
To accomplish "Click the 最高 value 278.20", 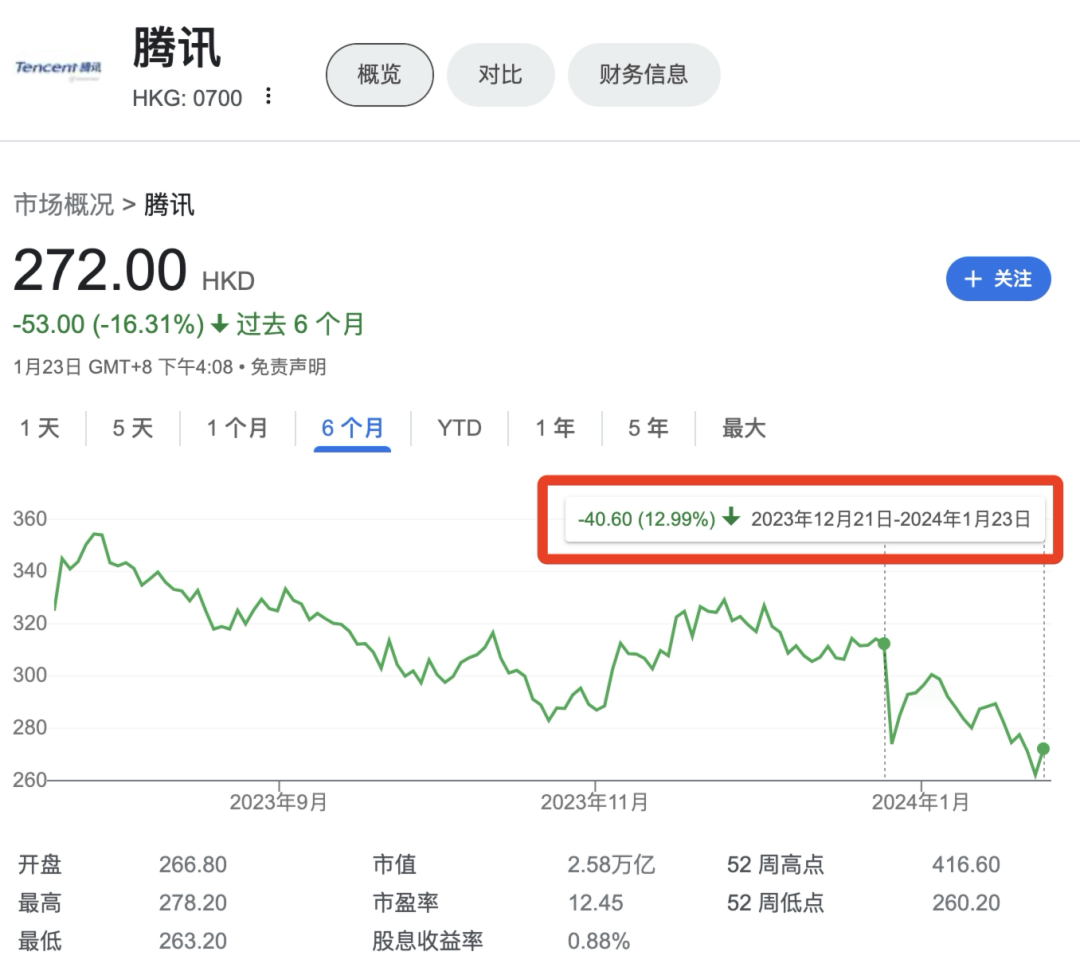I will (x=193, y=903).
